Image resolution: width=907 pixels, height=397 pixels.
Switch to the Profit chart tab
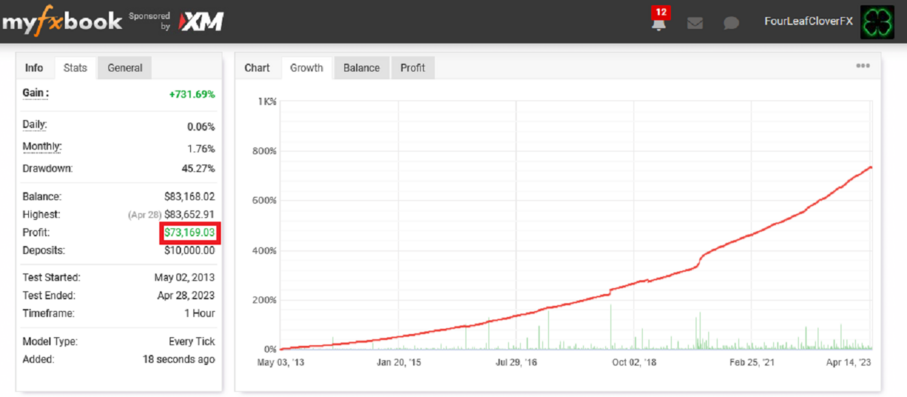413,68
